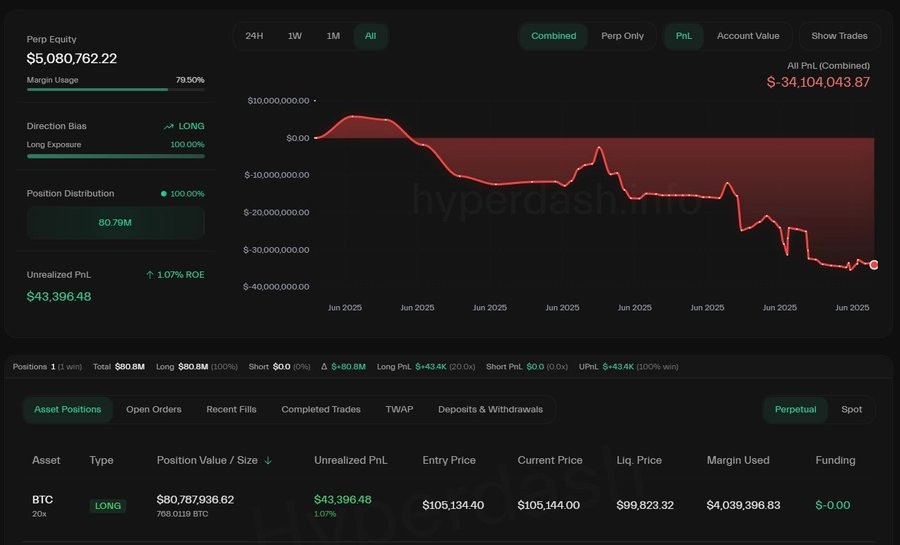Click the Current Price column header
Screen dimensions: 900x545
550,461
